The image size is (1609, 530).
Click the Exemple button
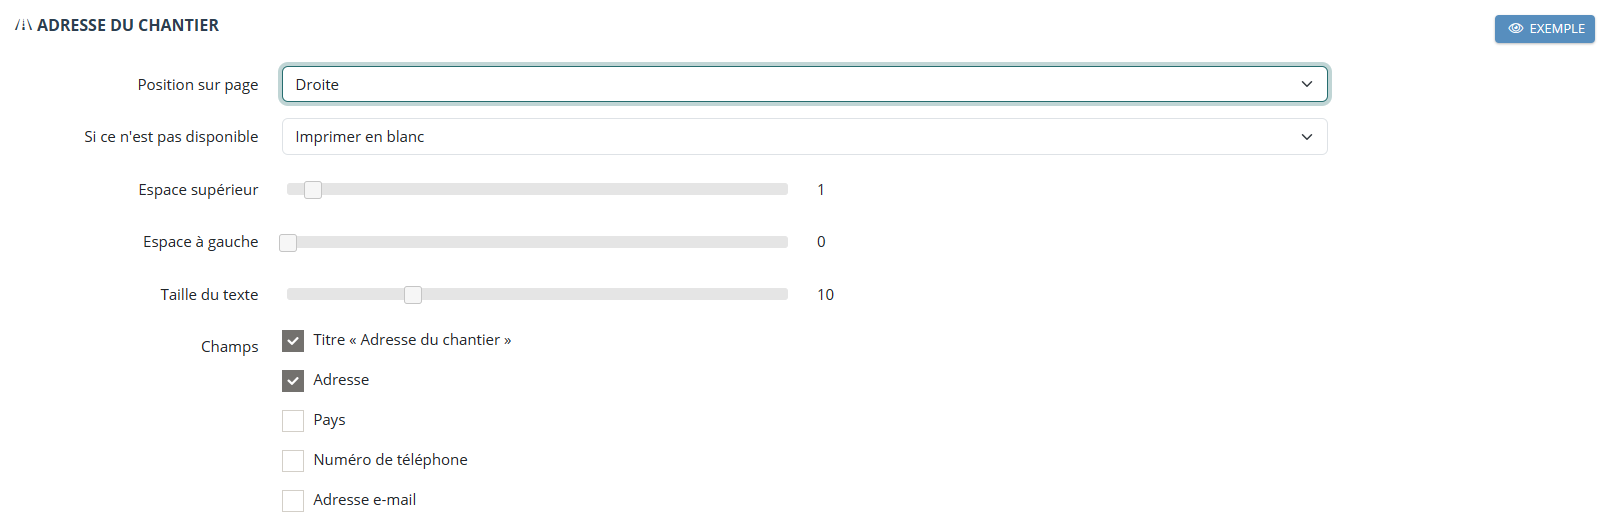(x=1545, y=29)
